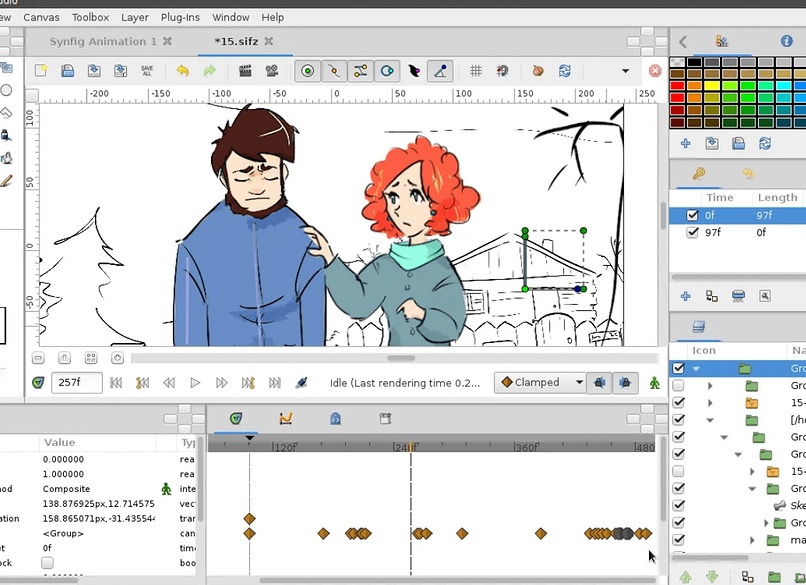Viewport: 806px width, 585px height.
Task: Click the red stop rendering icon
Action: click(x=655, y=70)
